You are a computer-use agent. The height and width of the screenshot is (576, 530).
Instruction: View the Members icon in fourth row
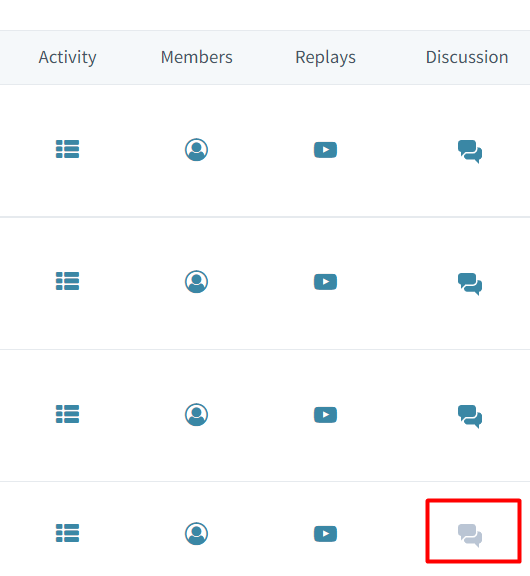point(197,533)
